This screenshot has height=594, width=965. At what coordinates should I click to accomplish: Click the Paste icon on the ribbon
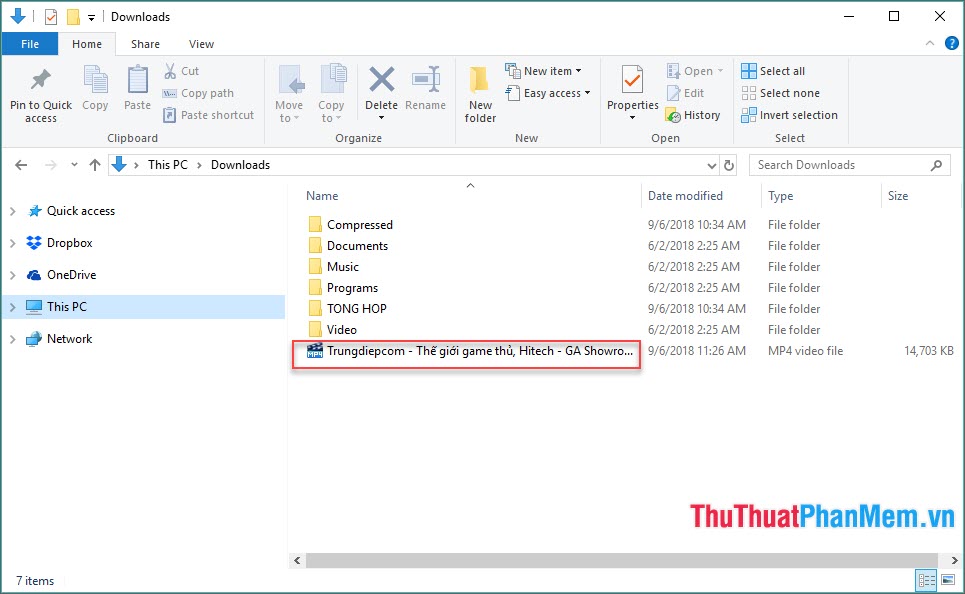click(x=137, y=90)
